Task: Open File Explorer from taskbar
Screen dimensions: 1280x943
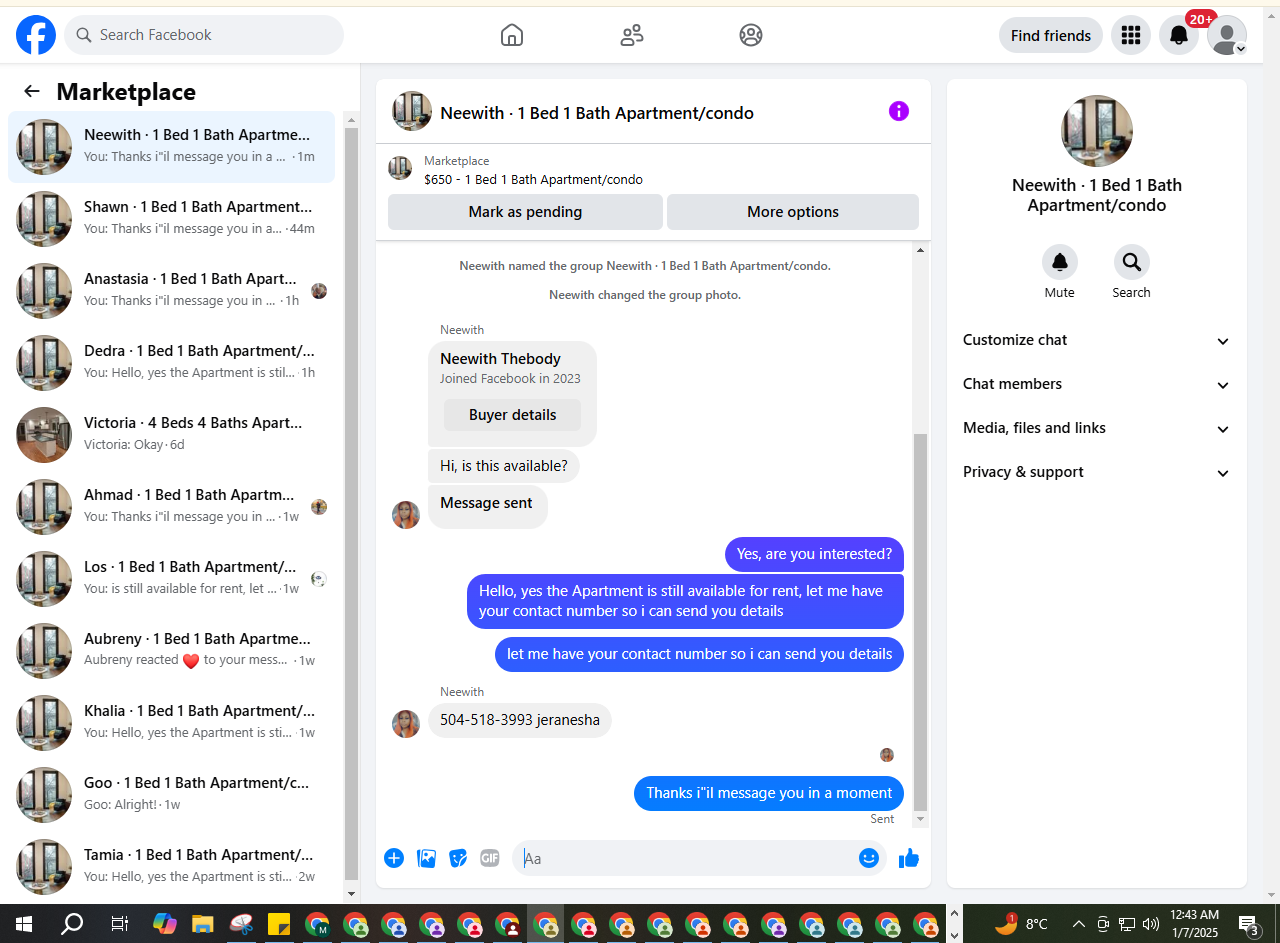Action: 203,924
